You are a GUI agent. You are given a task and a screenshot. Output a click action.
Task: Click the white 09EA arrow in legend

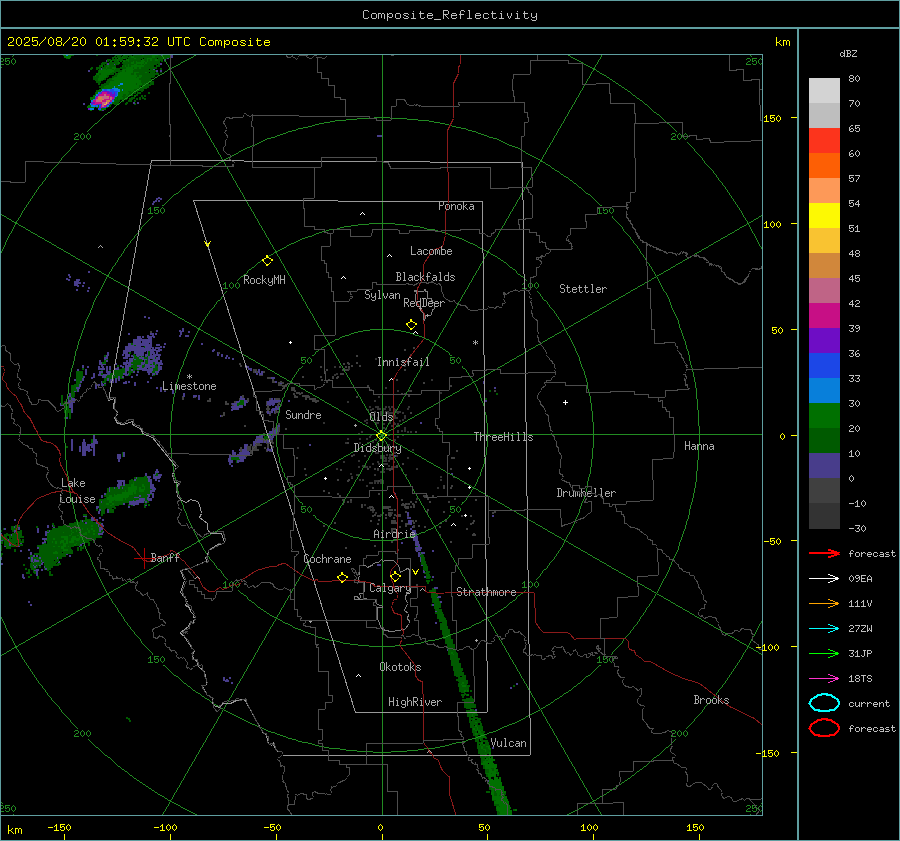[824, 578]
